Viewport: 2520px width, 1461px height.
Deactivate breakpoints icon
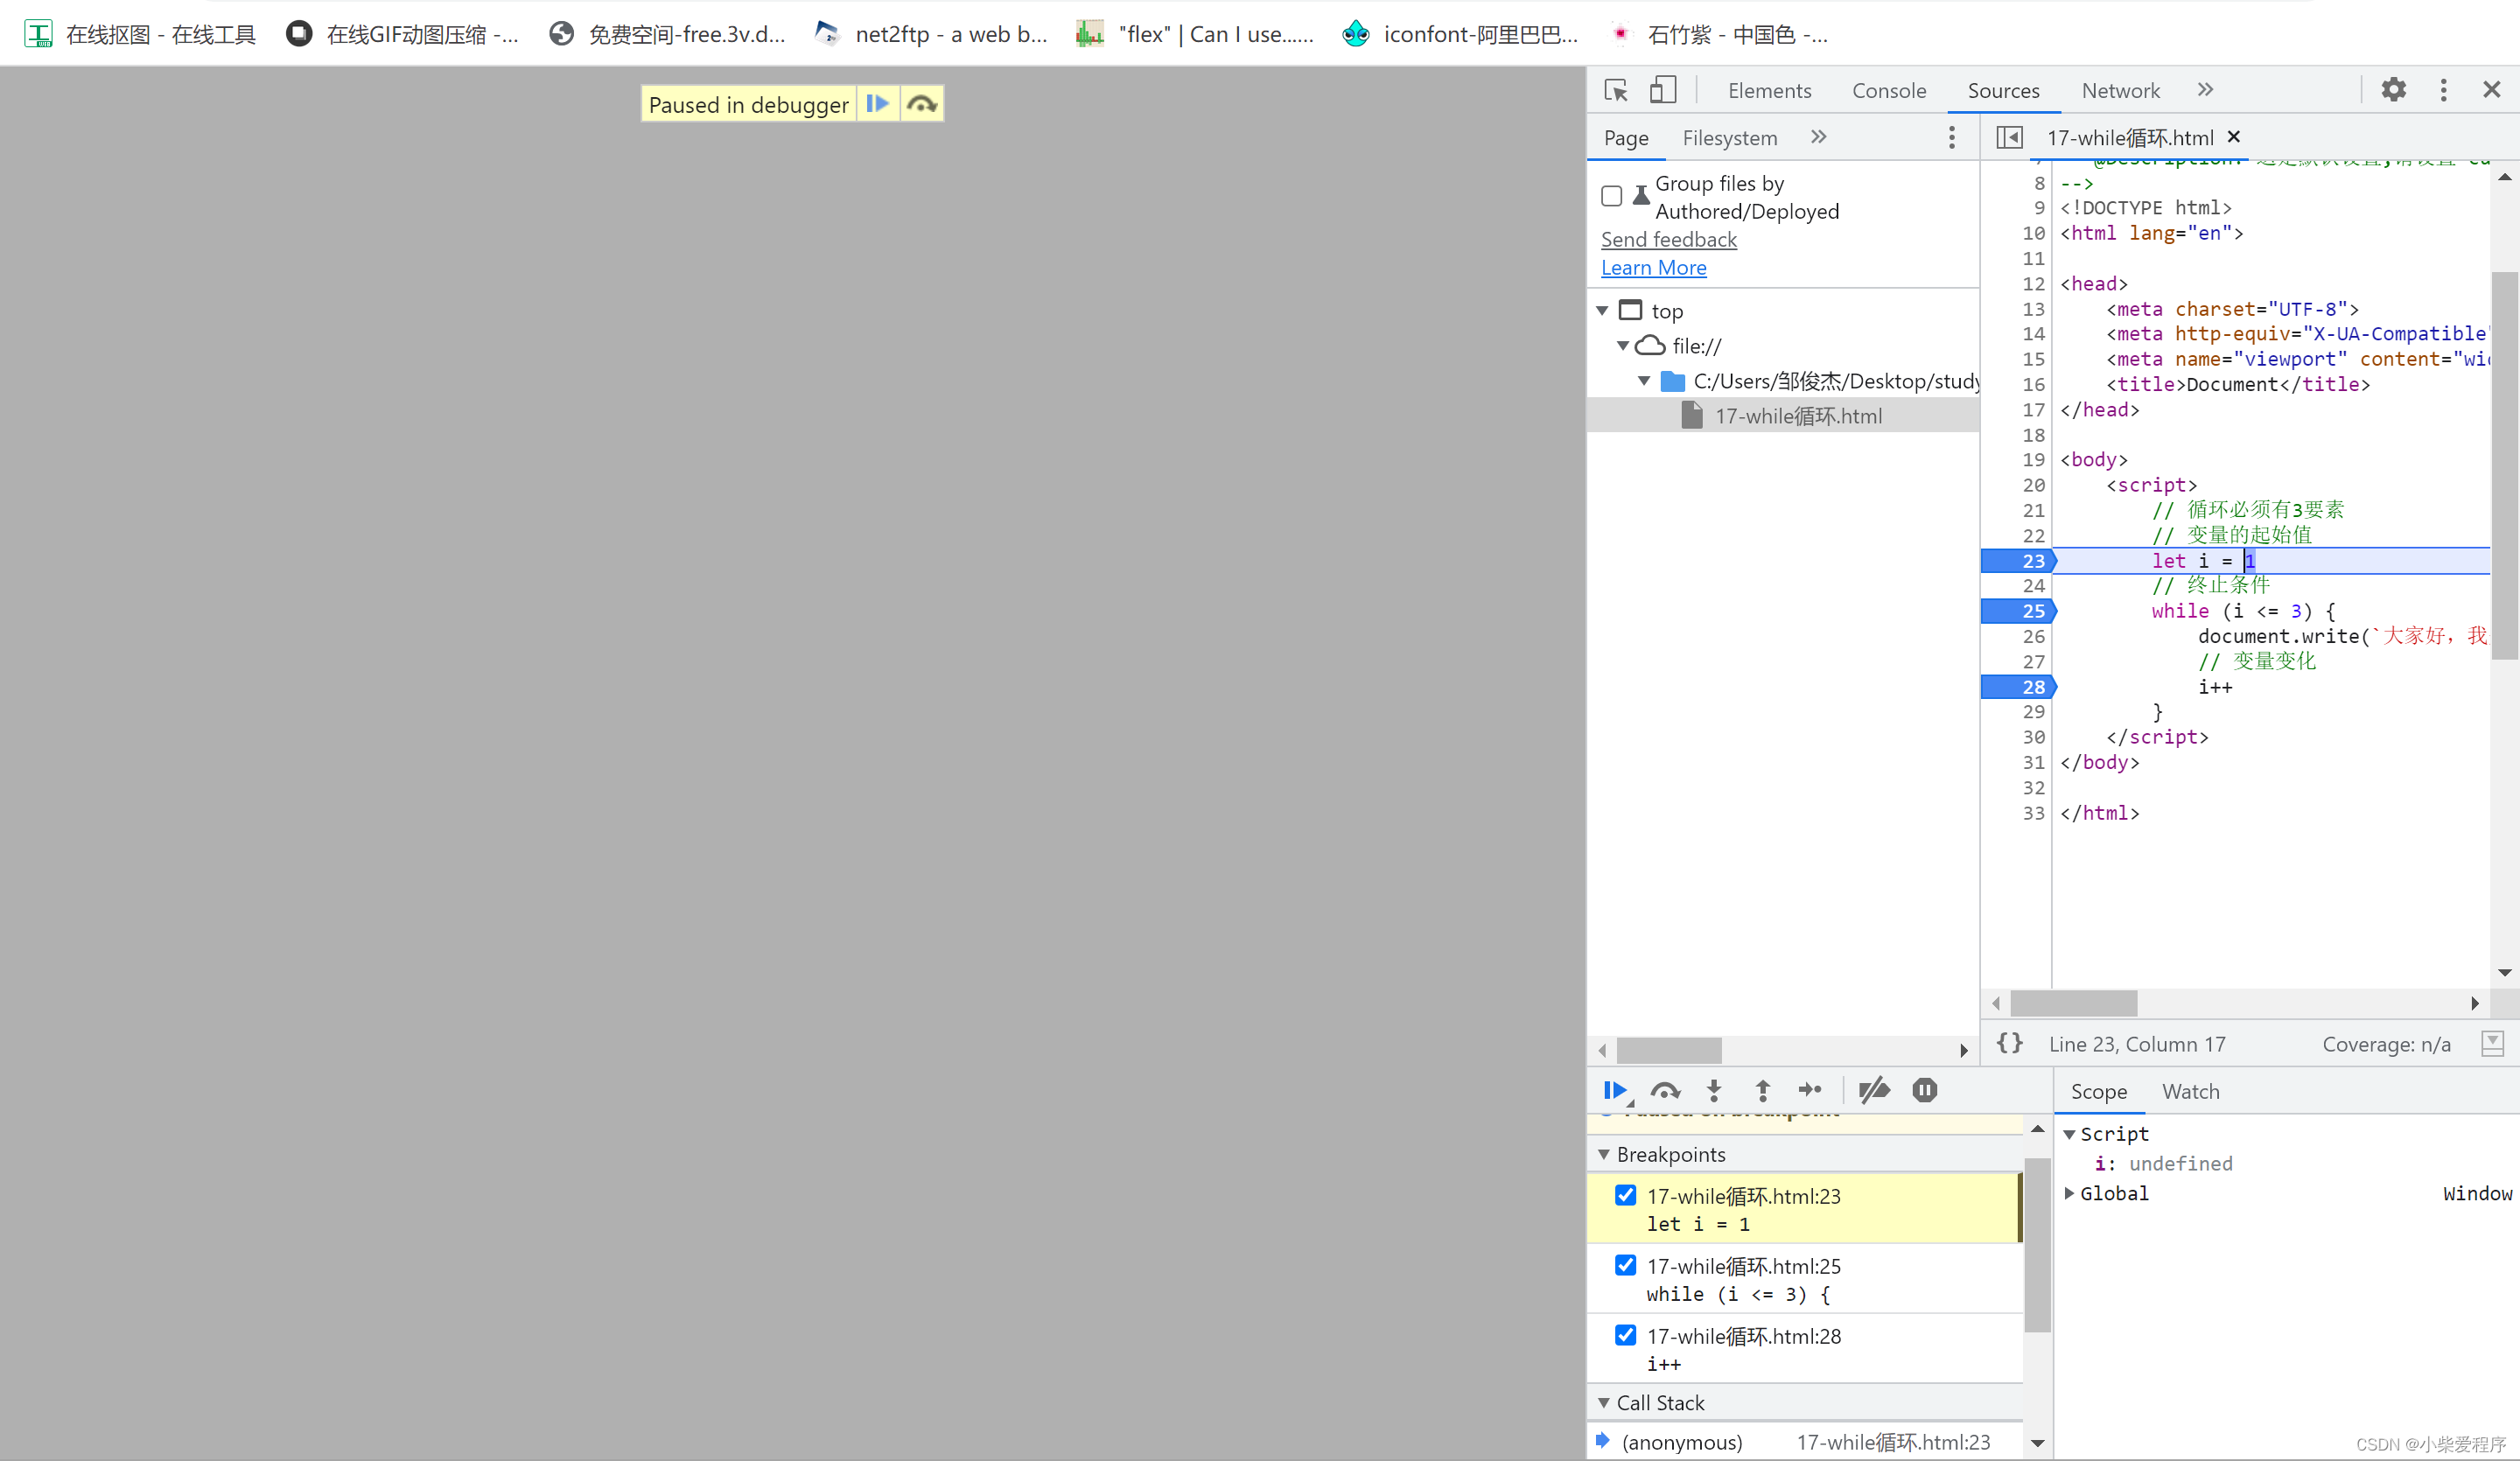pos(1874,1090)
